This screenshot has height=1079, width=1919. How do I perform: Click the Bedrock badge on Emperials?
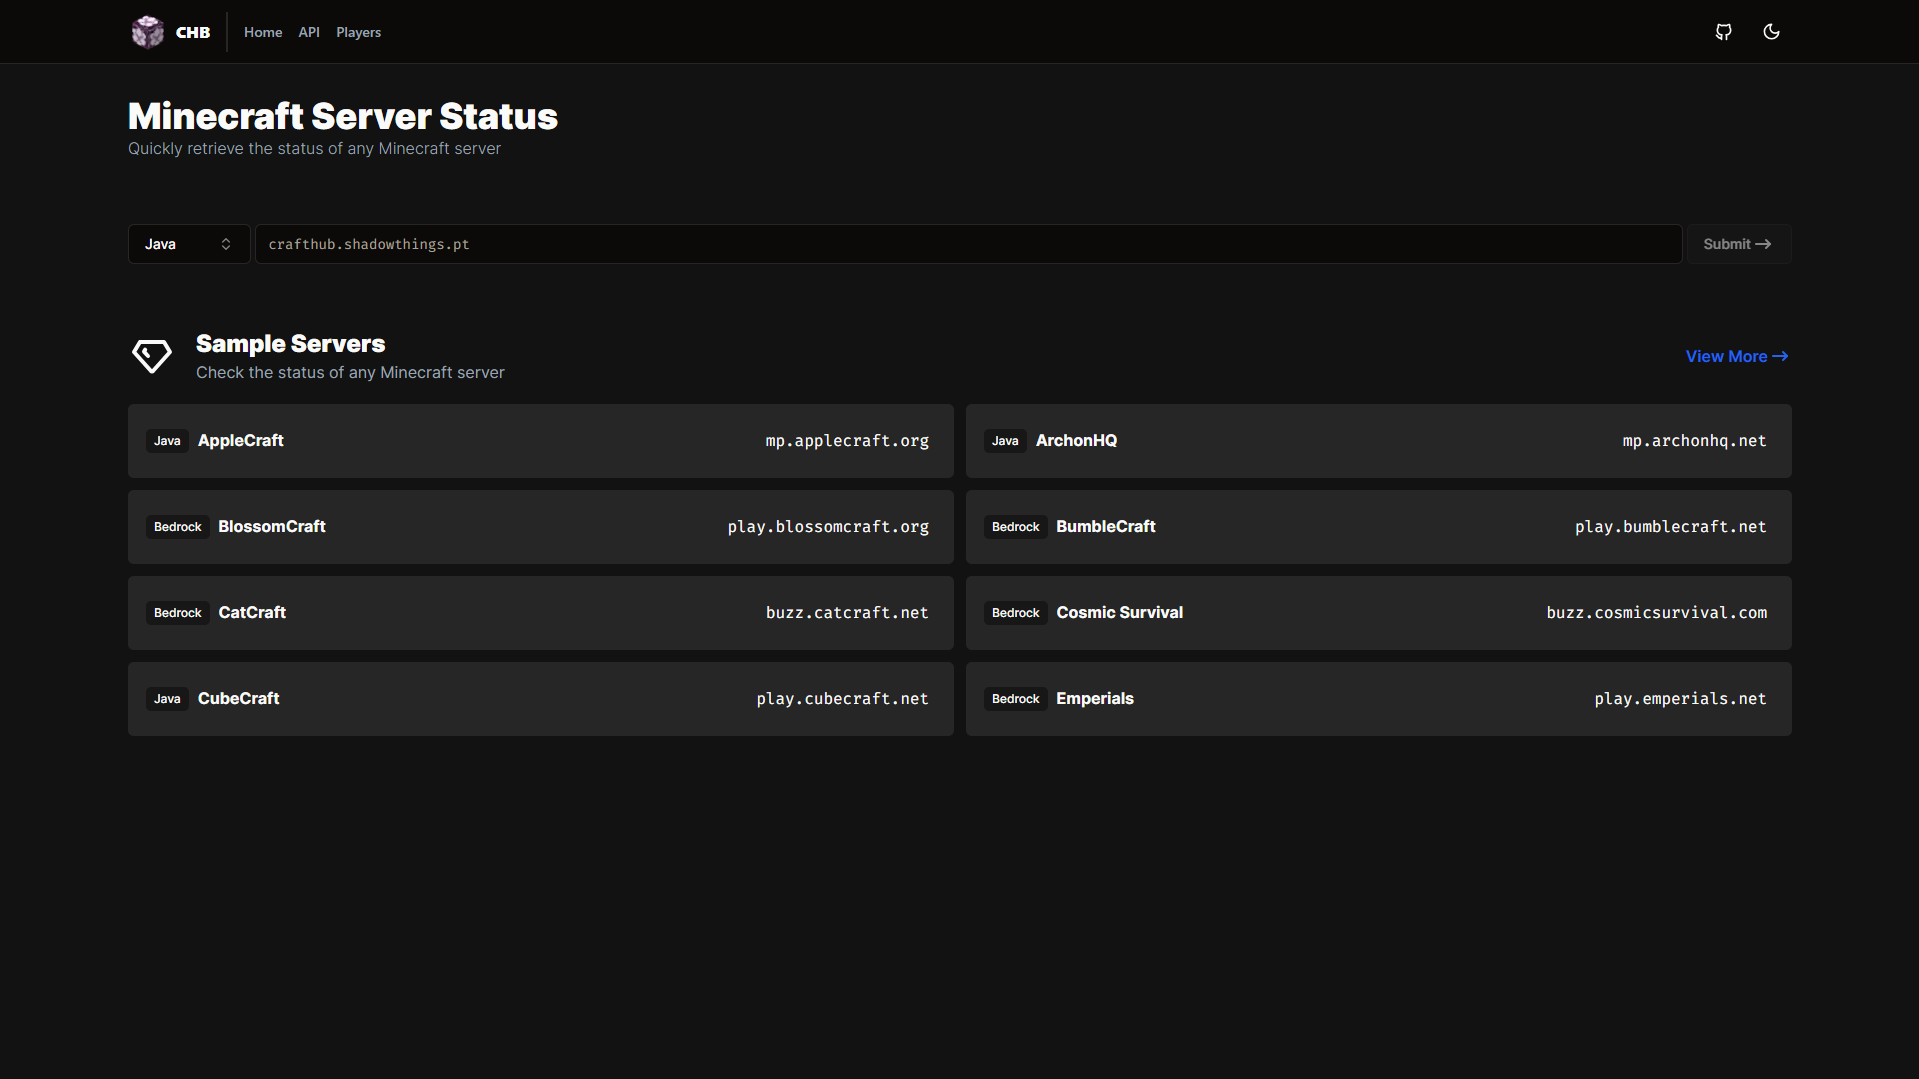tap(1016, 699)
